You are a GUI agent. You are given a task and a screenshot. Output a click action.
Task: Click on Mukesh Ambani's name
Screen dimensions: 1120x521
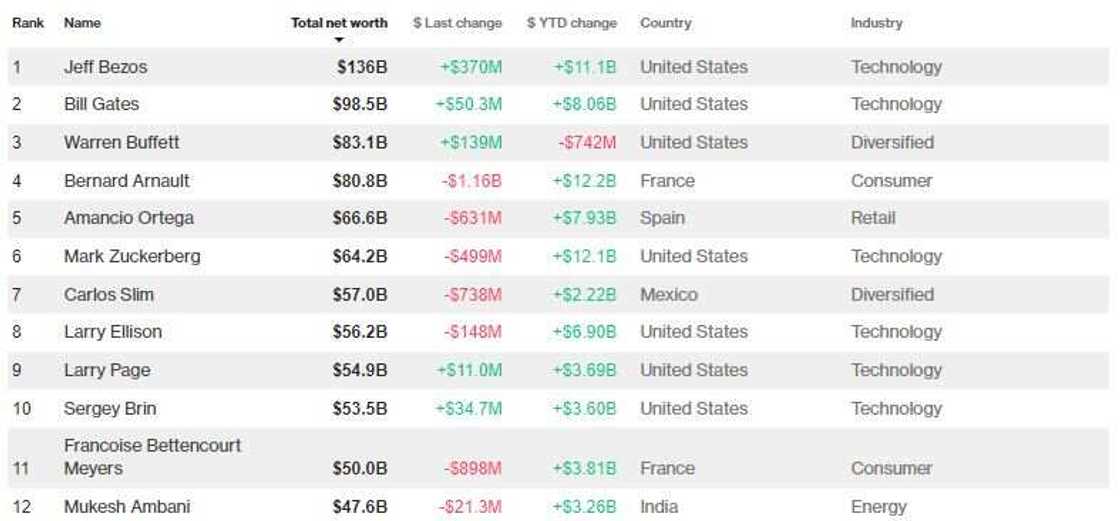coord(126,507)
